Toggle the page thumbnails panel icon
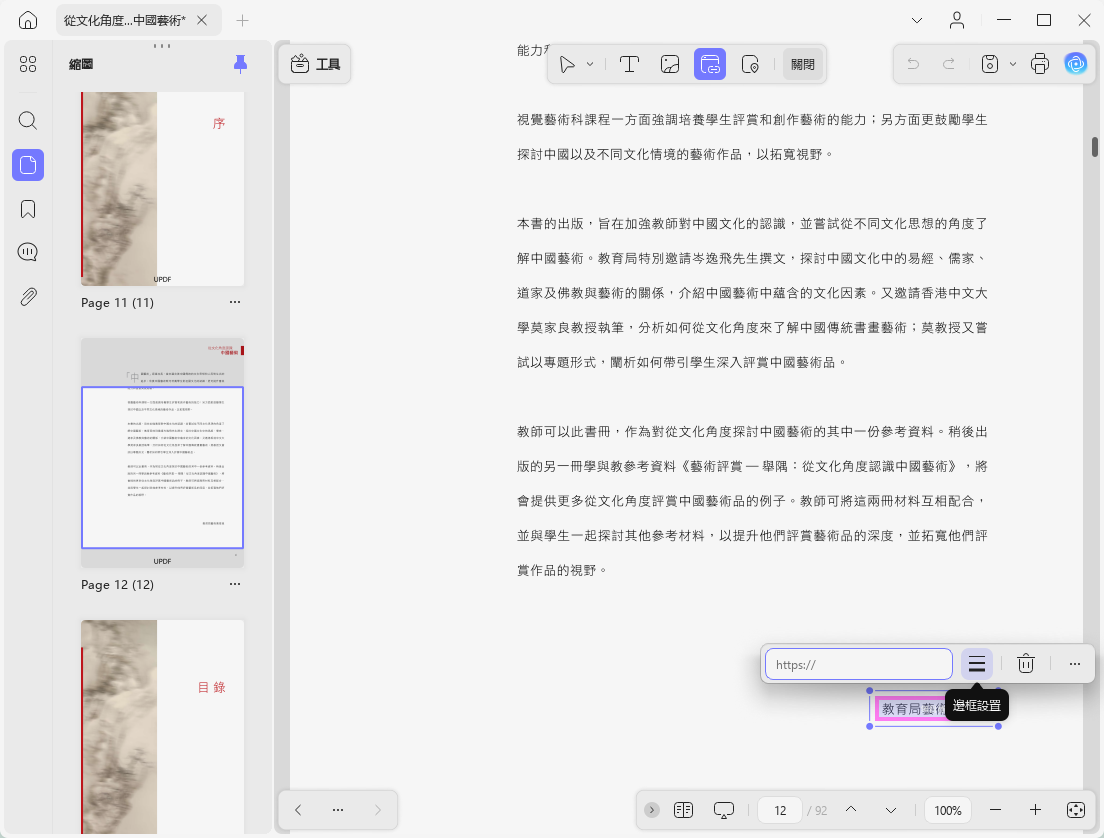The width and height of the screenshot is (1104, 838). click(x=27, y=165)
